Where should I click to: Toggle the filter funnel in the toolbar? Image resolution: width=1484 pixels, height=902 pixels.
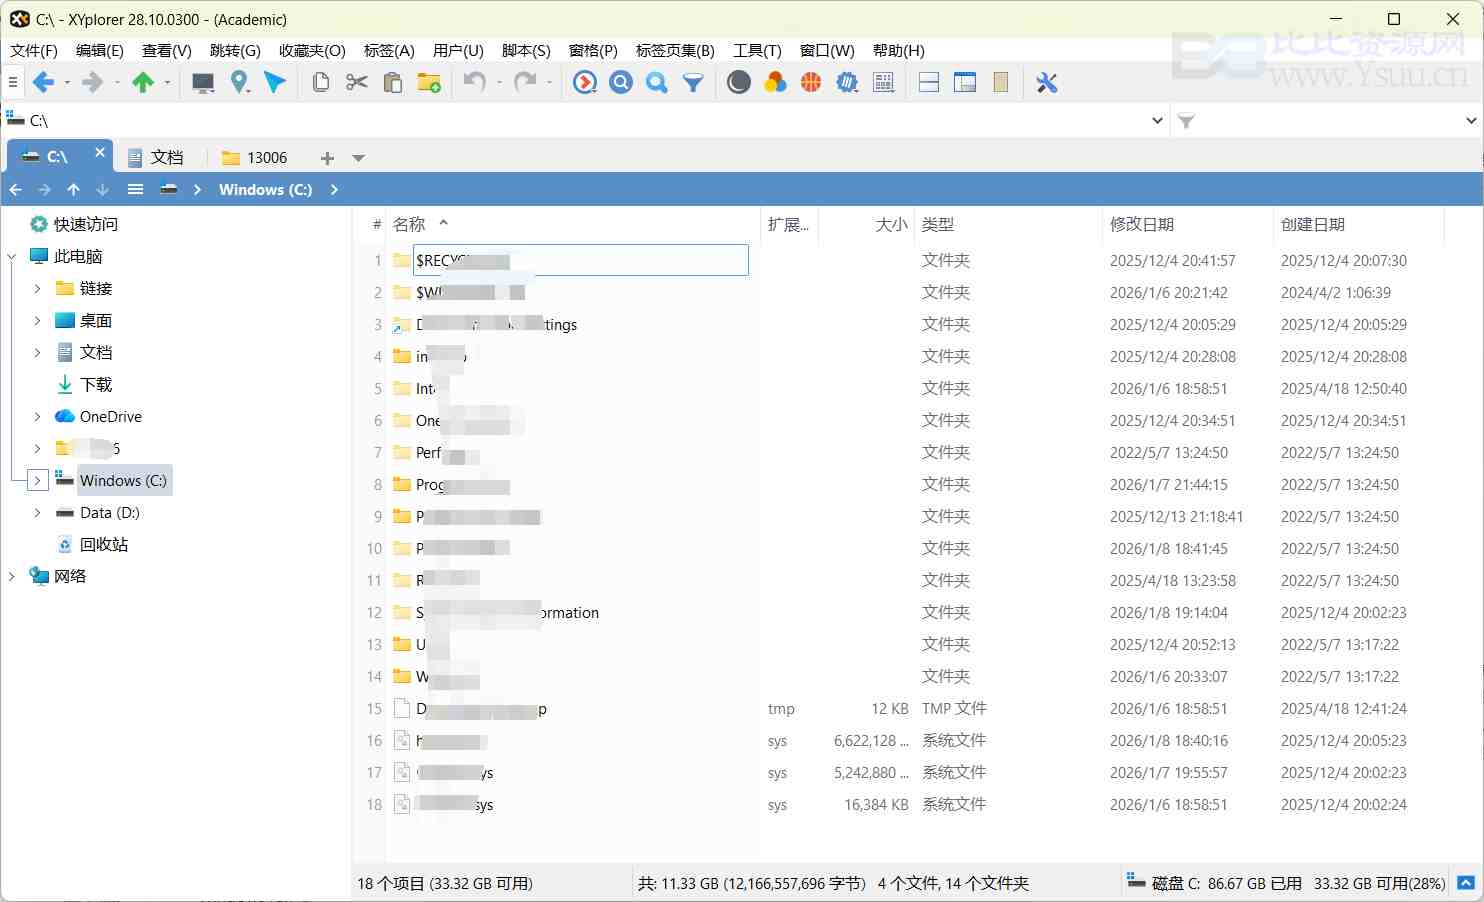pos(691,82)
